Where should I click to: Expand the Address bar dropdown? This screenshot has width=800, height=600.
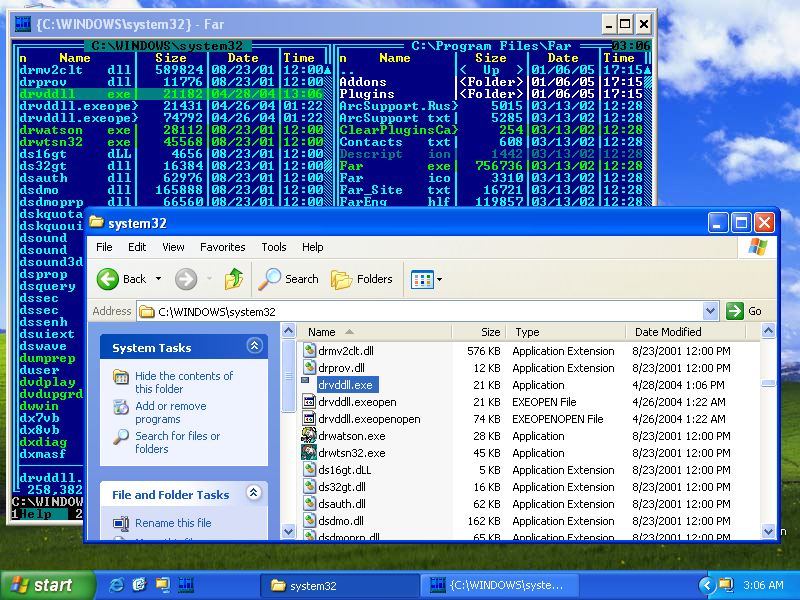(x=710, y=311)
